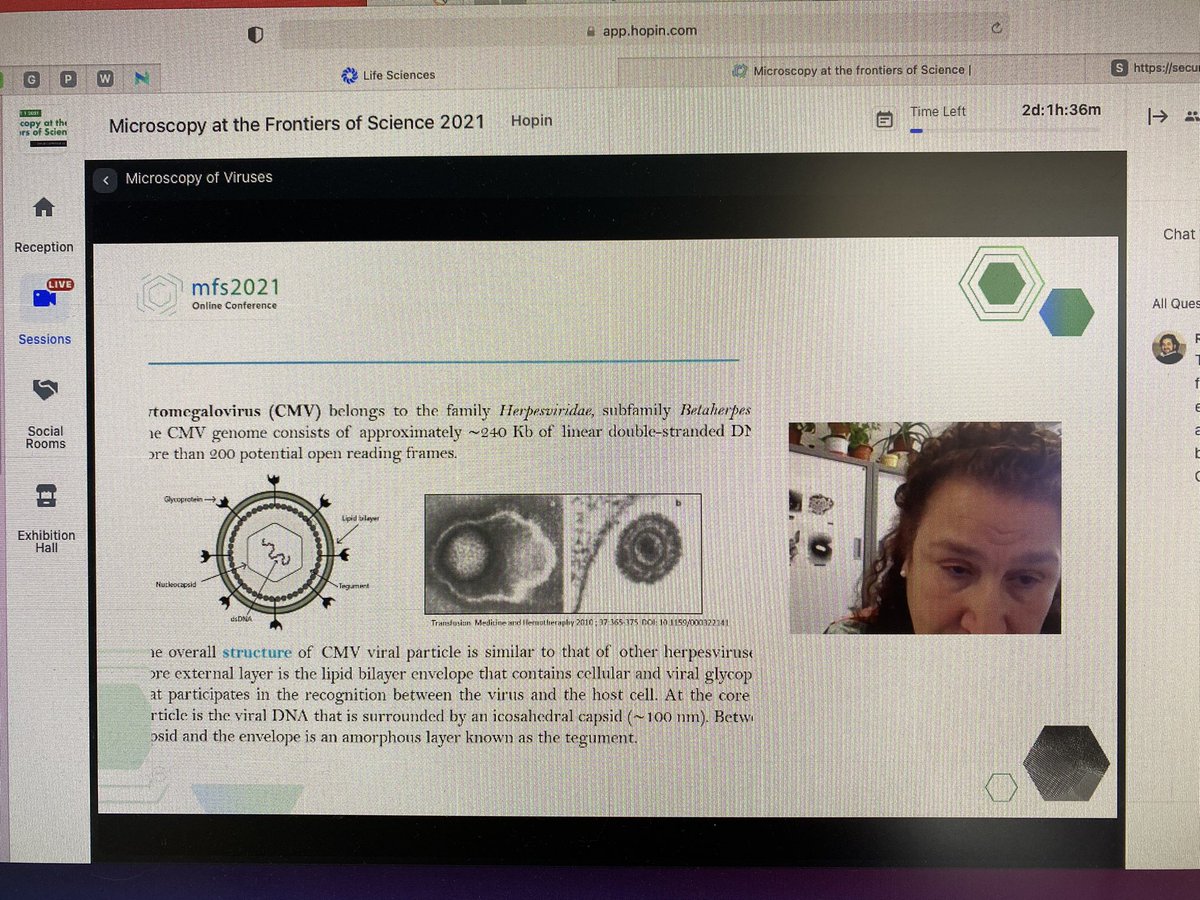Viewport: 1200px width, 900px height.
Task: Switch to Microscopy at the frontiers tab
Action: tap(852, 70)
